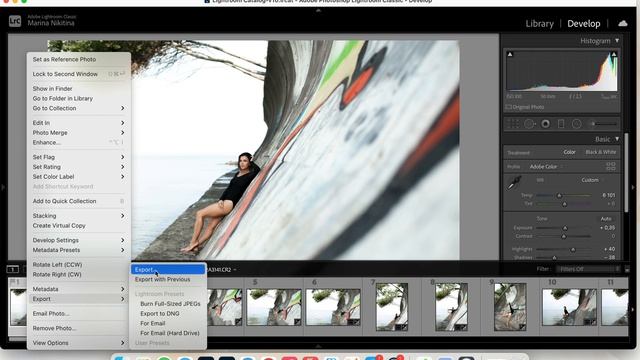Adjust the Temp slider handle

(x=560, y=196)
